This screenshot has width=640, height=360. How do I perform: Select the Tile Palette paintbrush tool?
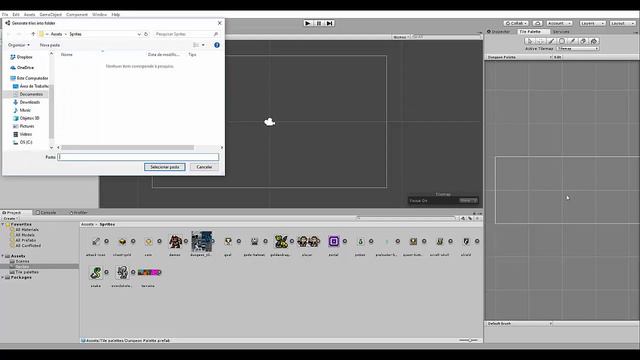551,41
